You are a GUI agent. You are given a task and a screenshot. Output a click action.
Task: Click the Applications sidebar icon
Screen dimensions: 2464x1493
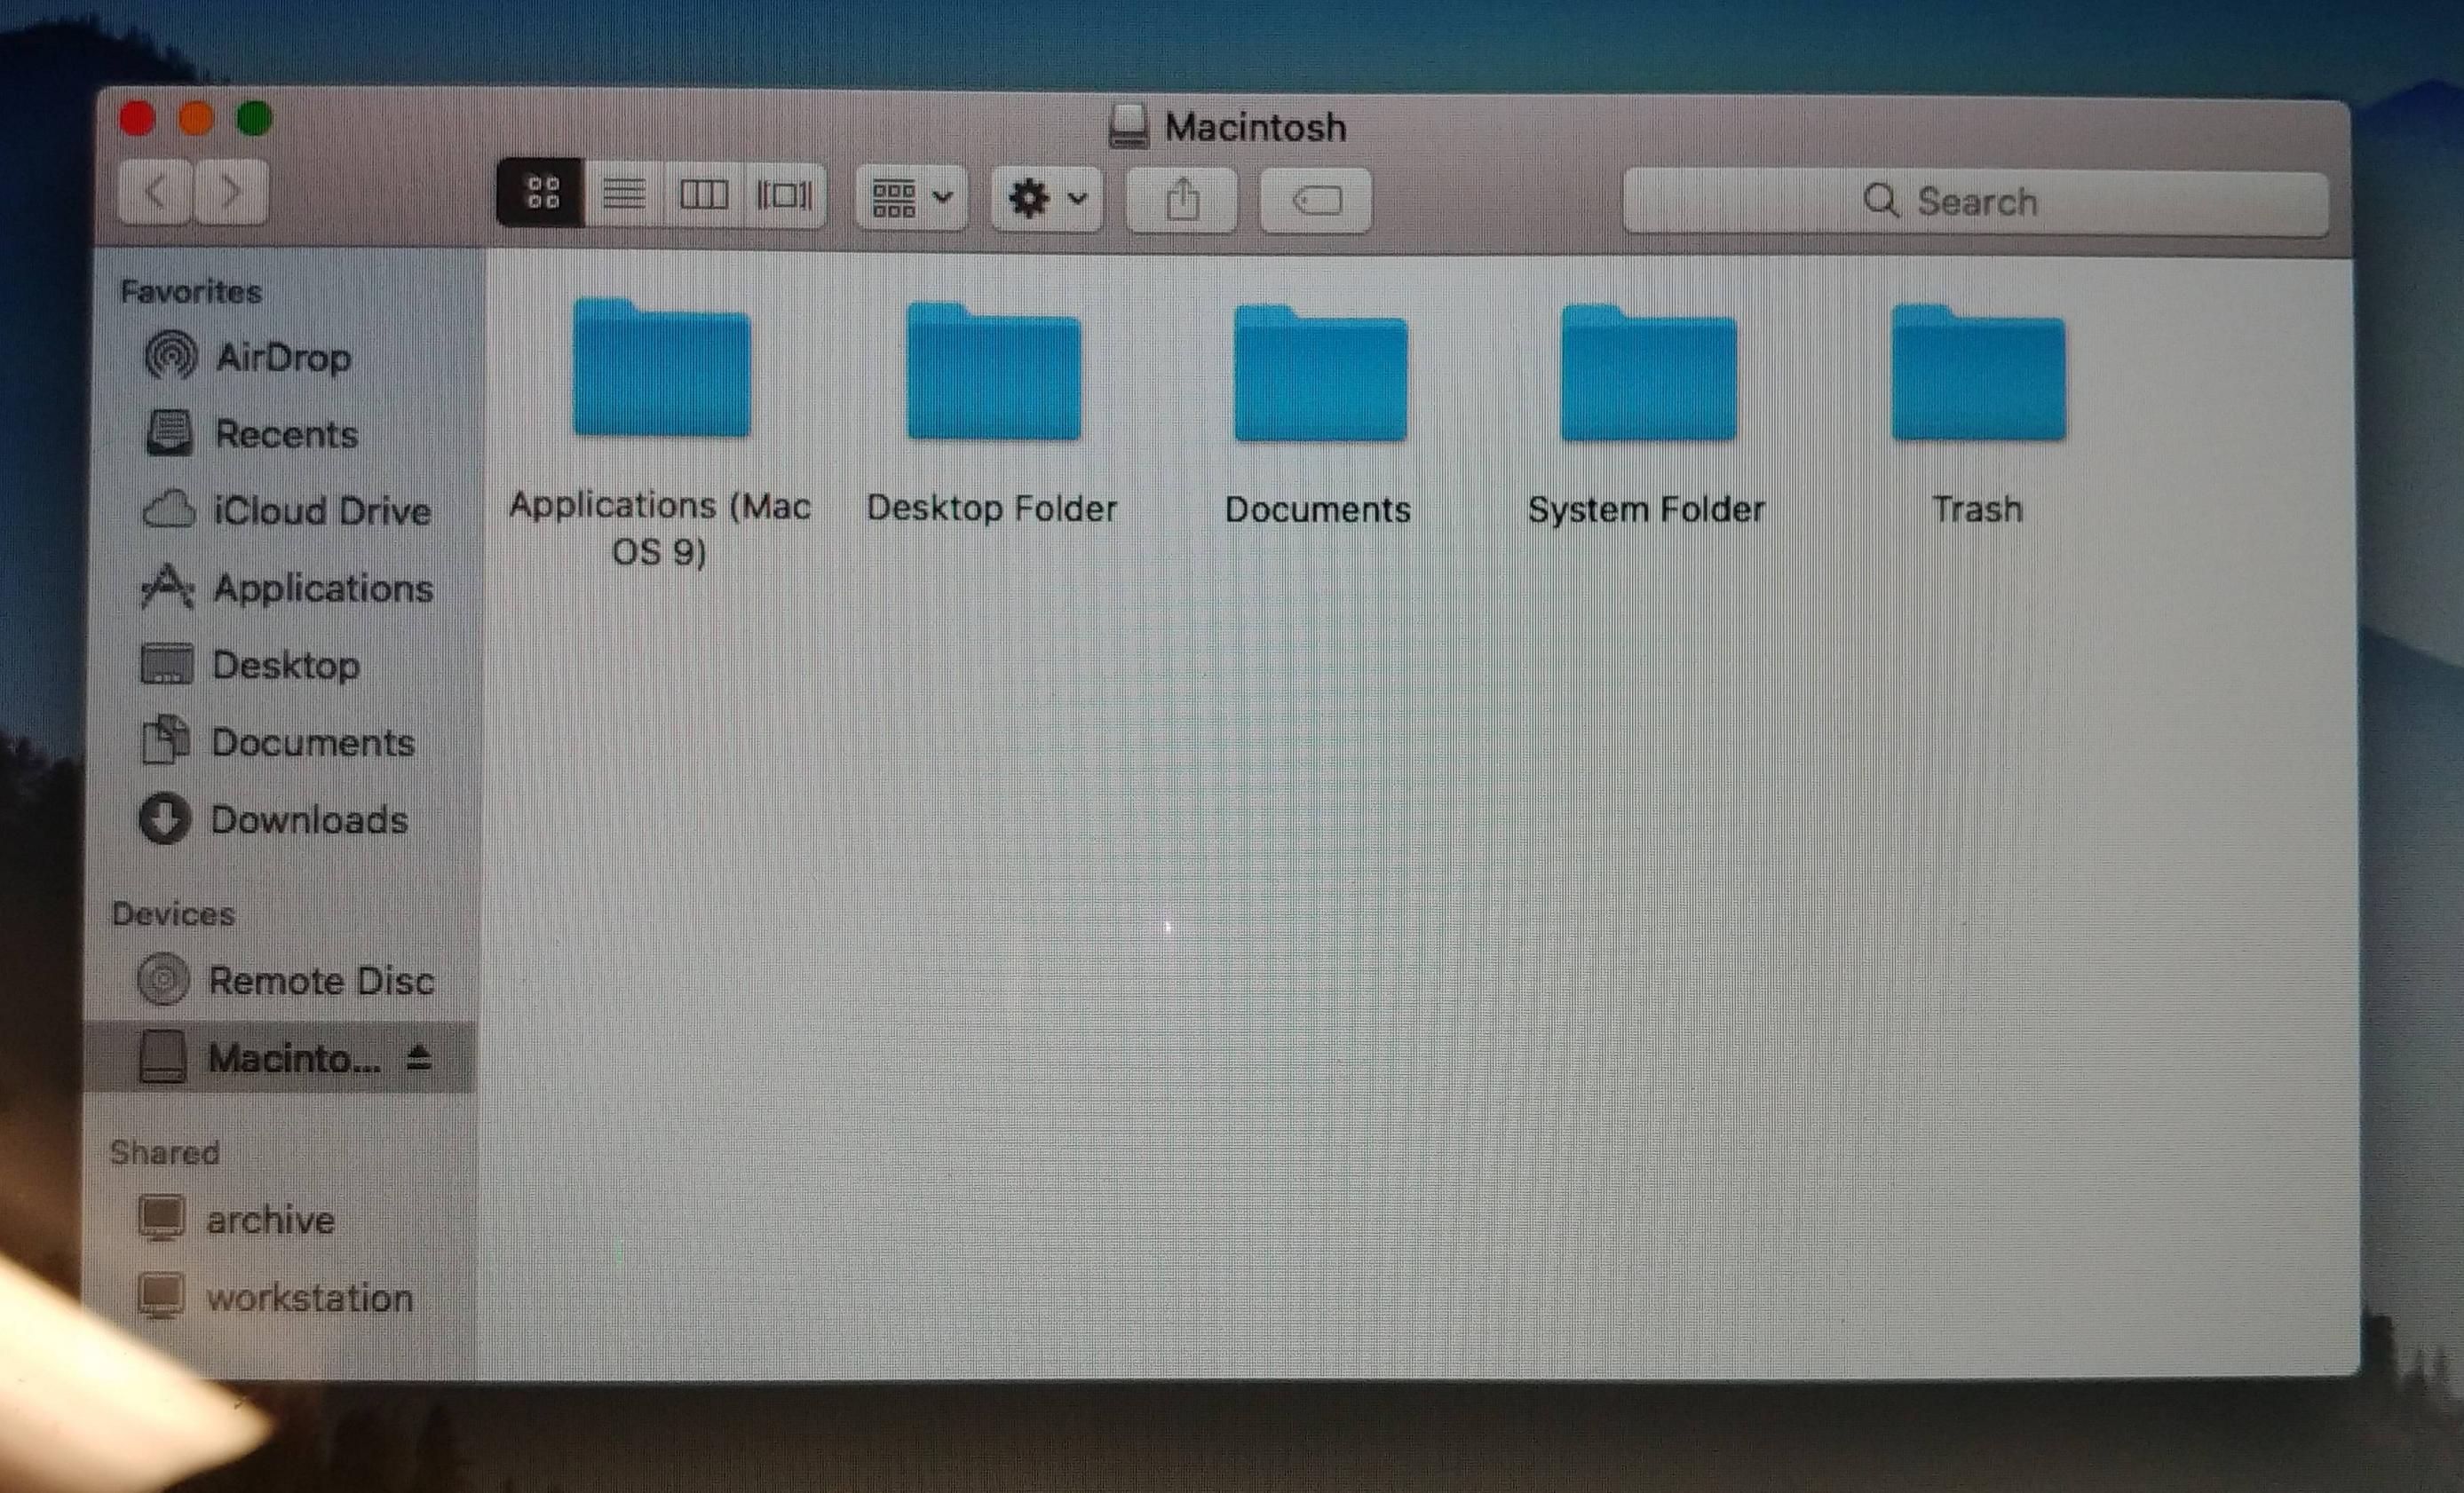click(167, 587)
